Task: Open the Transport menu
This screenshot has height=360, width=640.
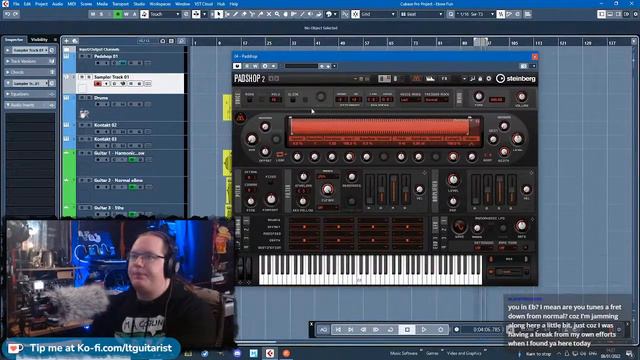Action: click(x=120, y=4)
